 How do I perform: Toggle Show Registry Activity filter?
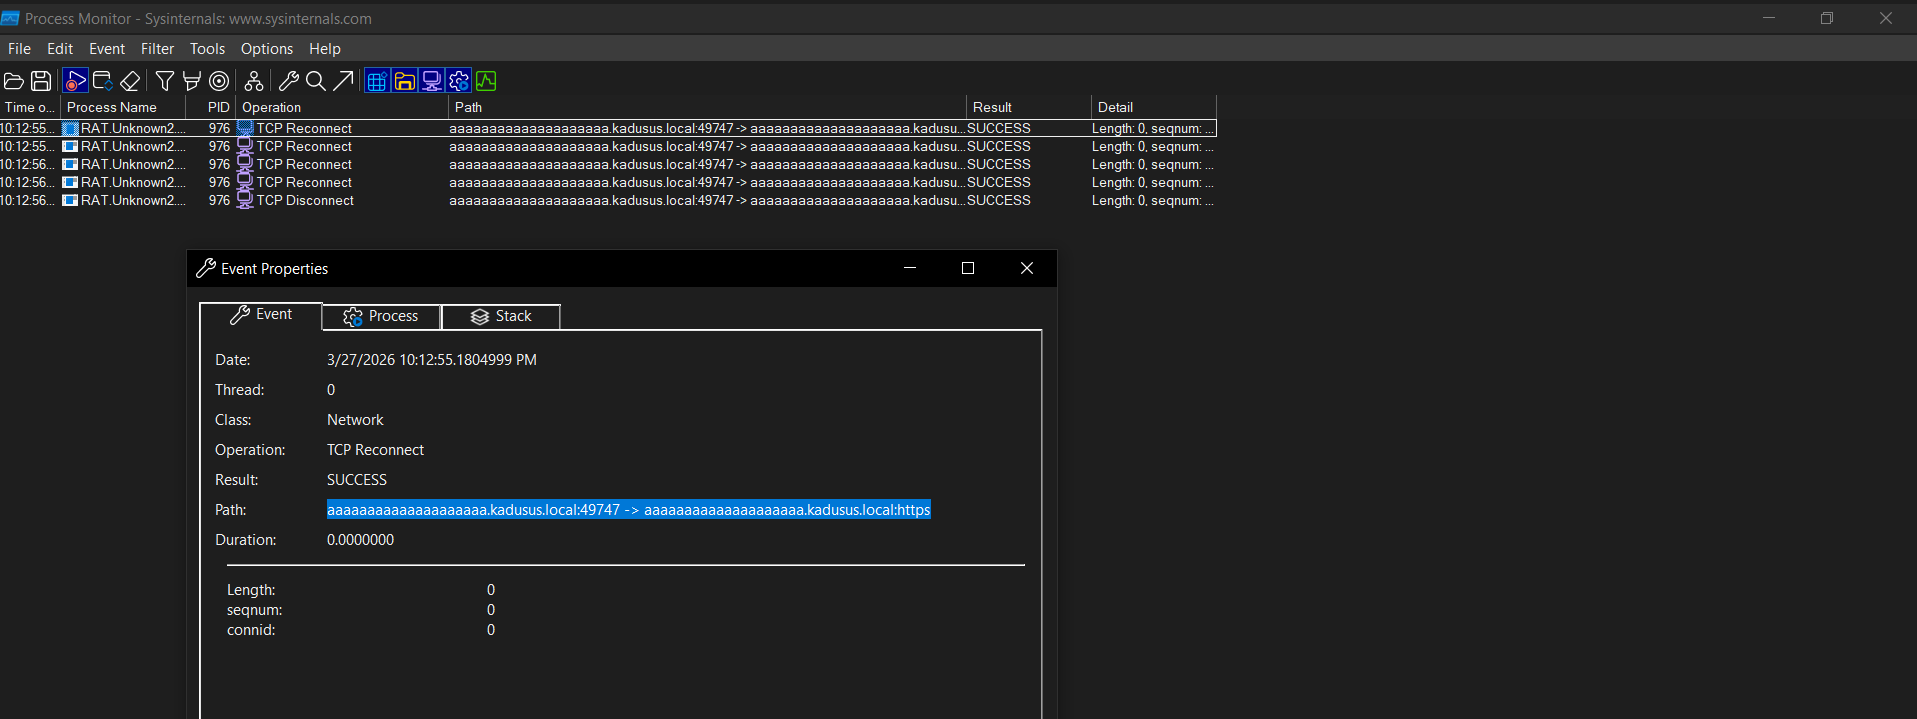coord(377,81)
